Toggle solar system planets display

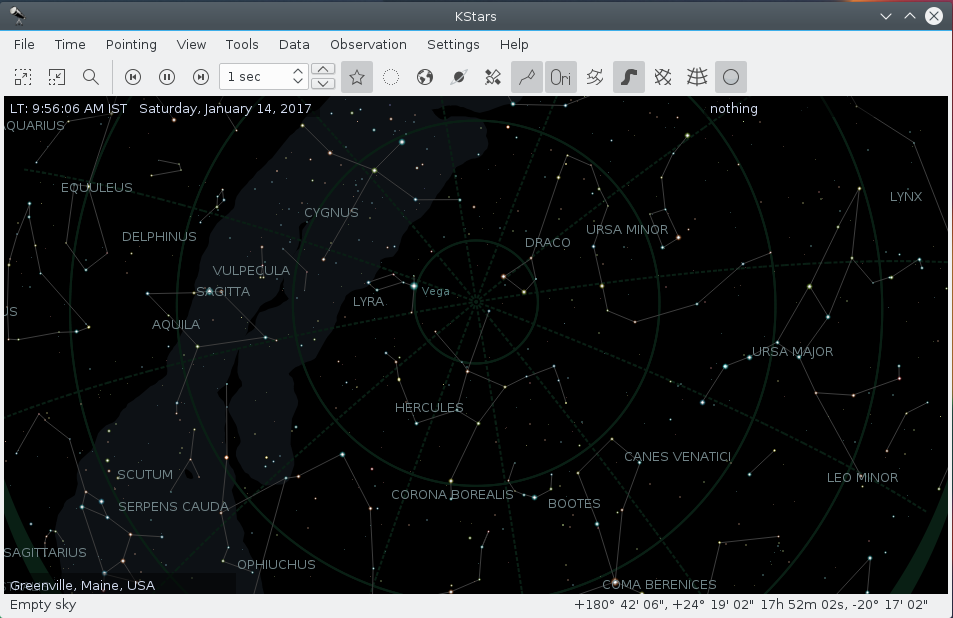425,77
